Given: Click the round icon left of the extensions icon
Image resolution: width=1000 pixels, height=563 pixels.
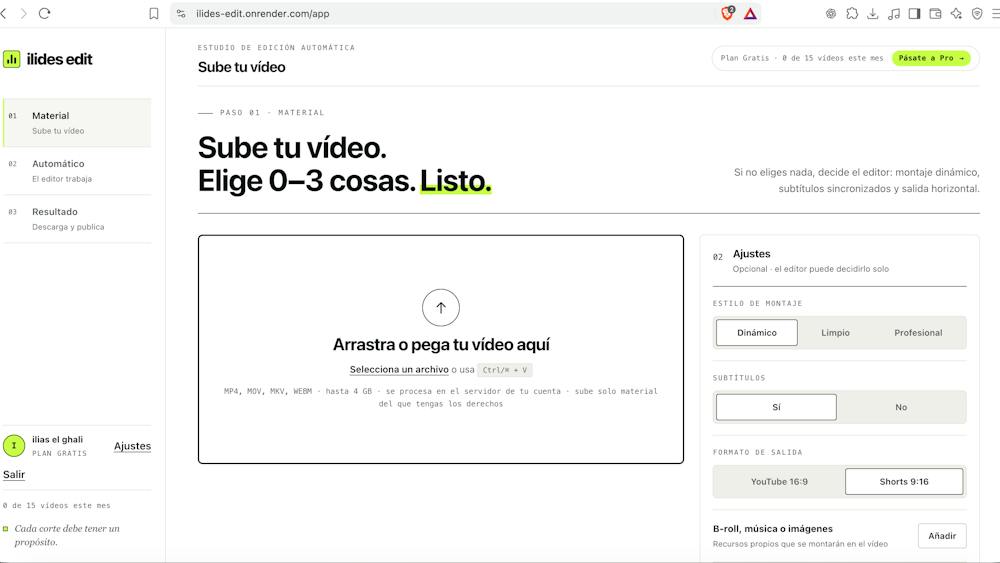Looking at the screenshot, I should click(x=831, y=13).
